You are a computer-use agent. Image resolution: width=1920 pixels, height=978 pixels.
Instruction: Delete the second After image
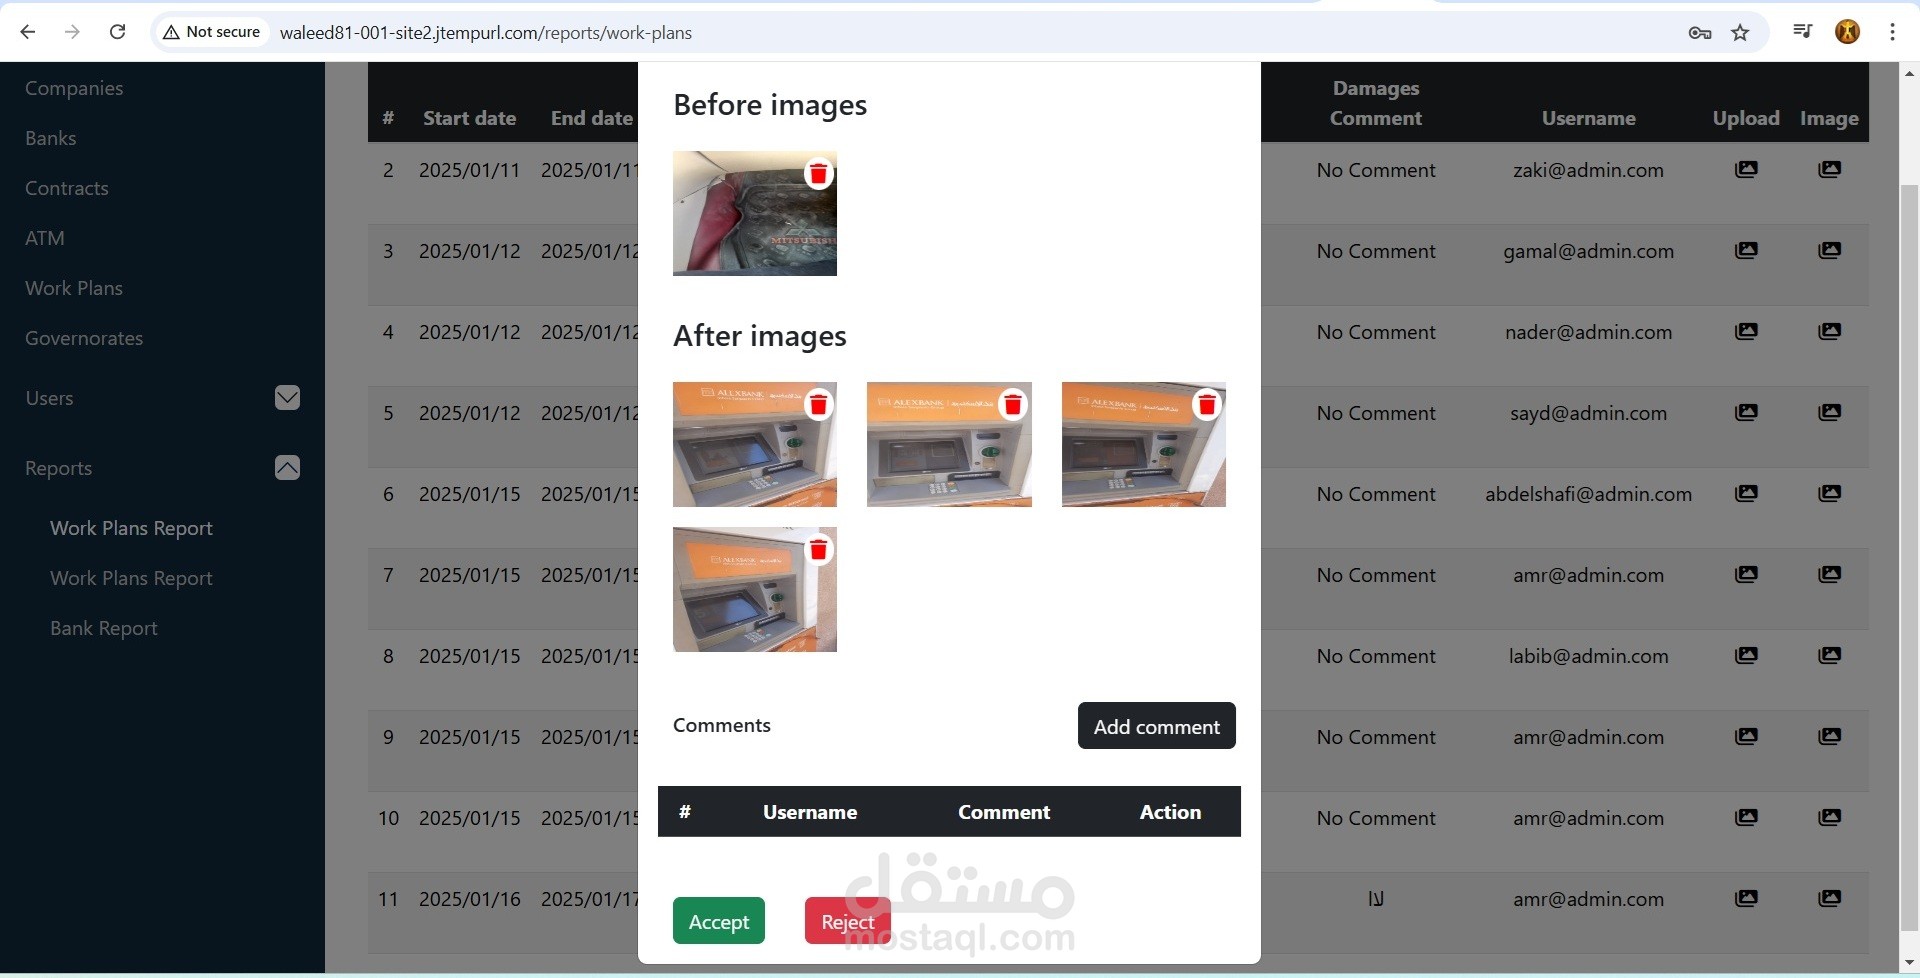1012,405
